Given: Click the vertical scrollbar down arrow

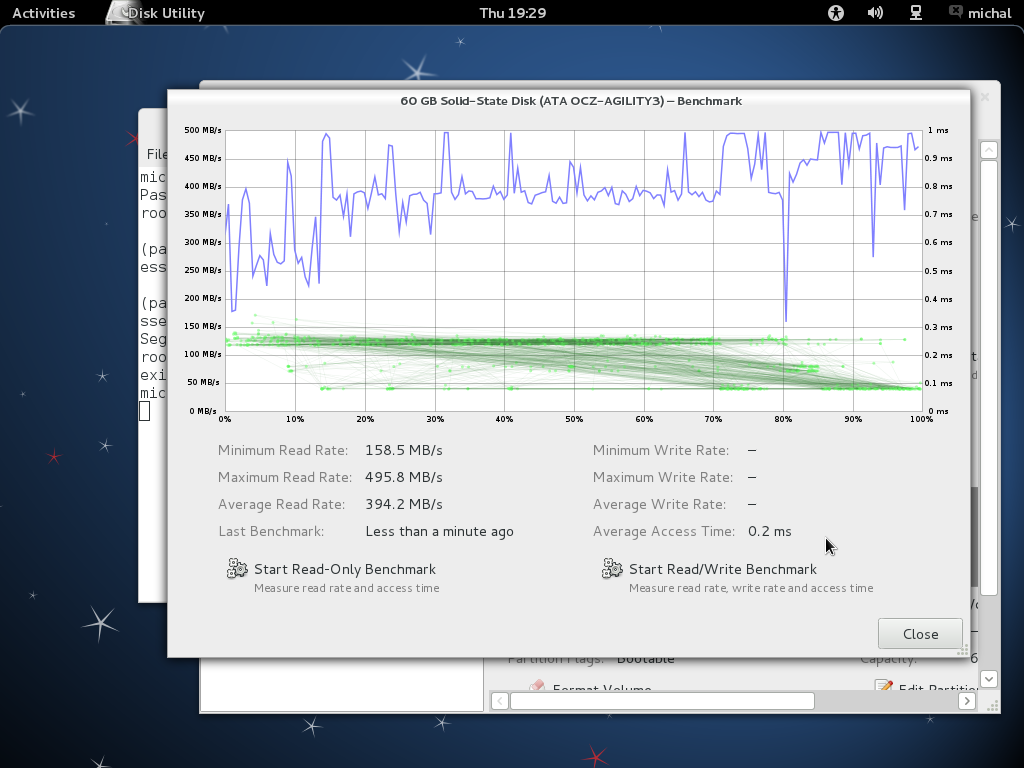Looking at the screenshot, I should point(988,679).
